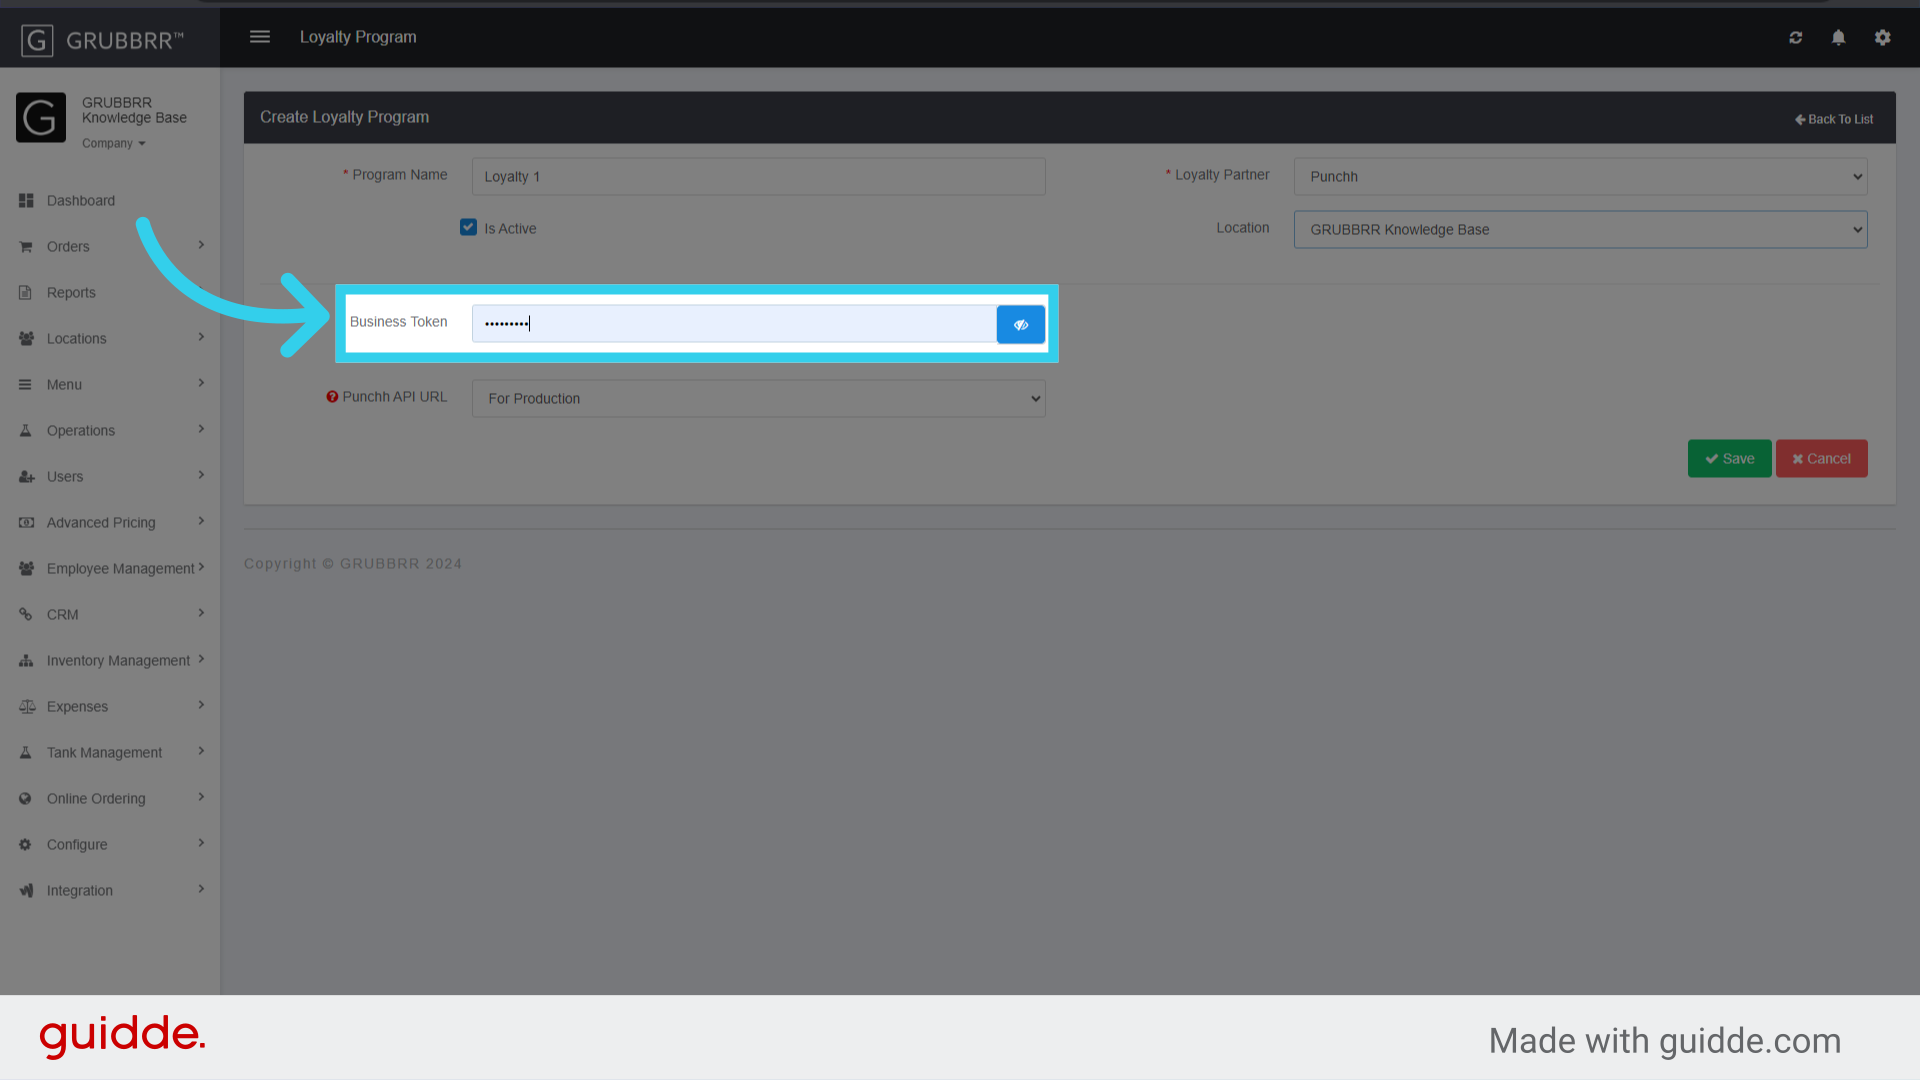Expand the Operations submenu chevron
This screenshot has height=1080, width=1920.
click(201, 429)
